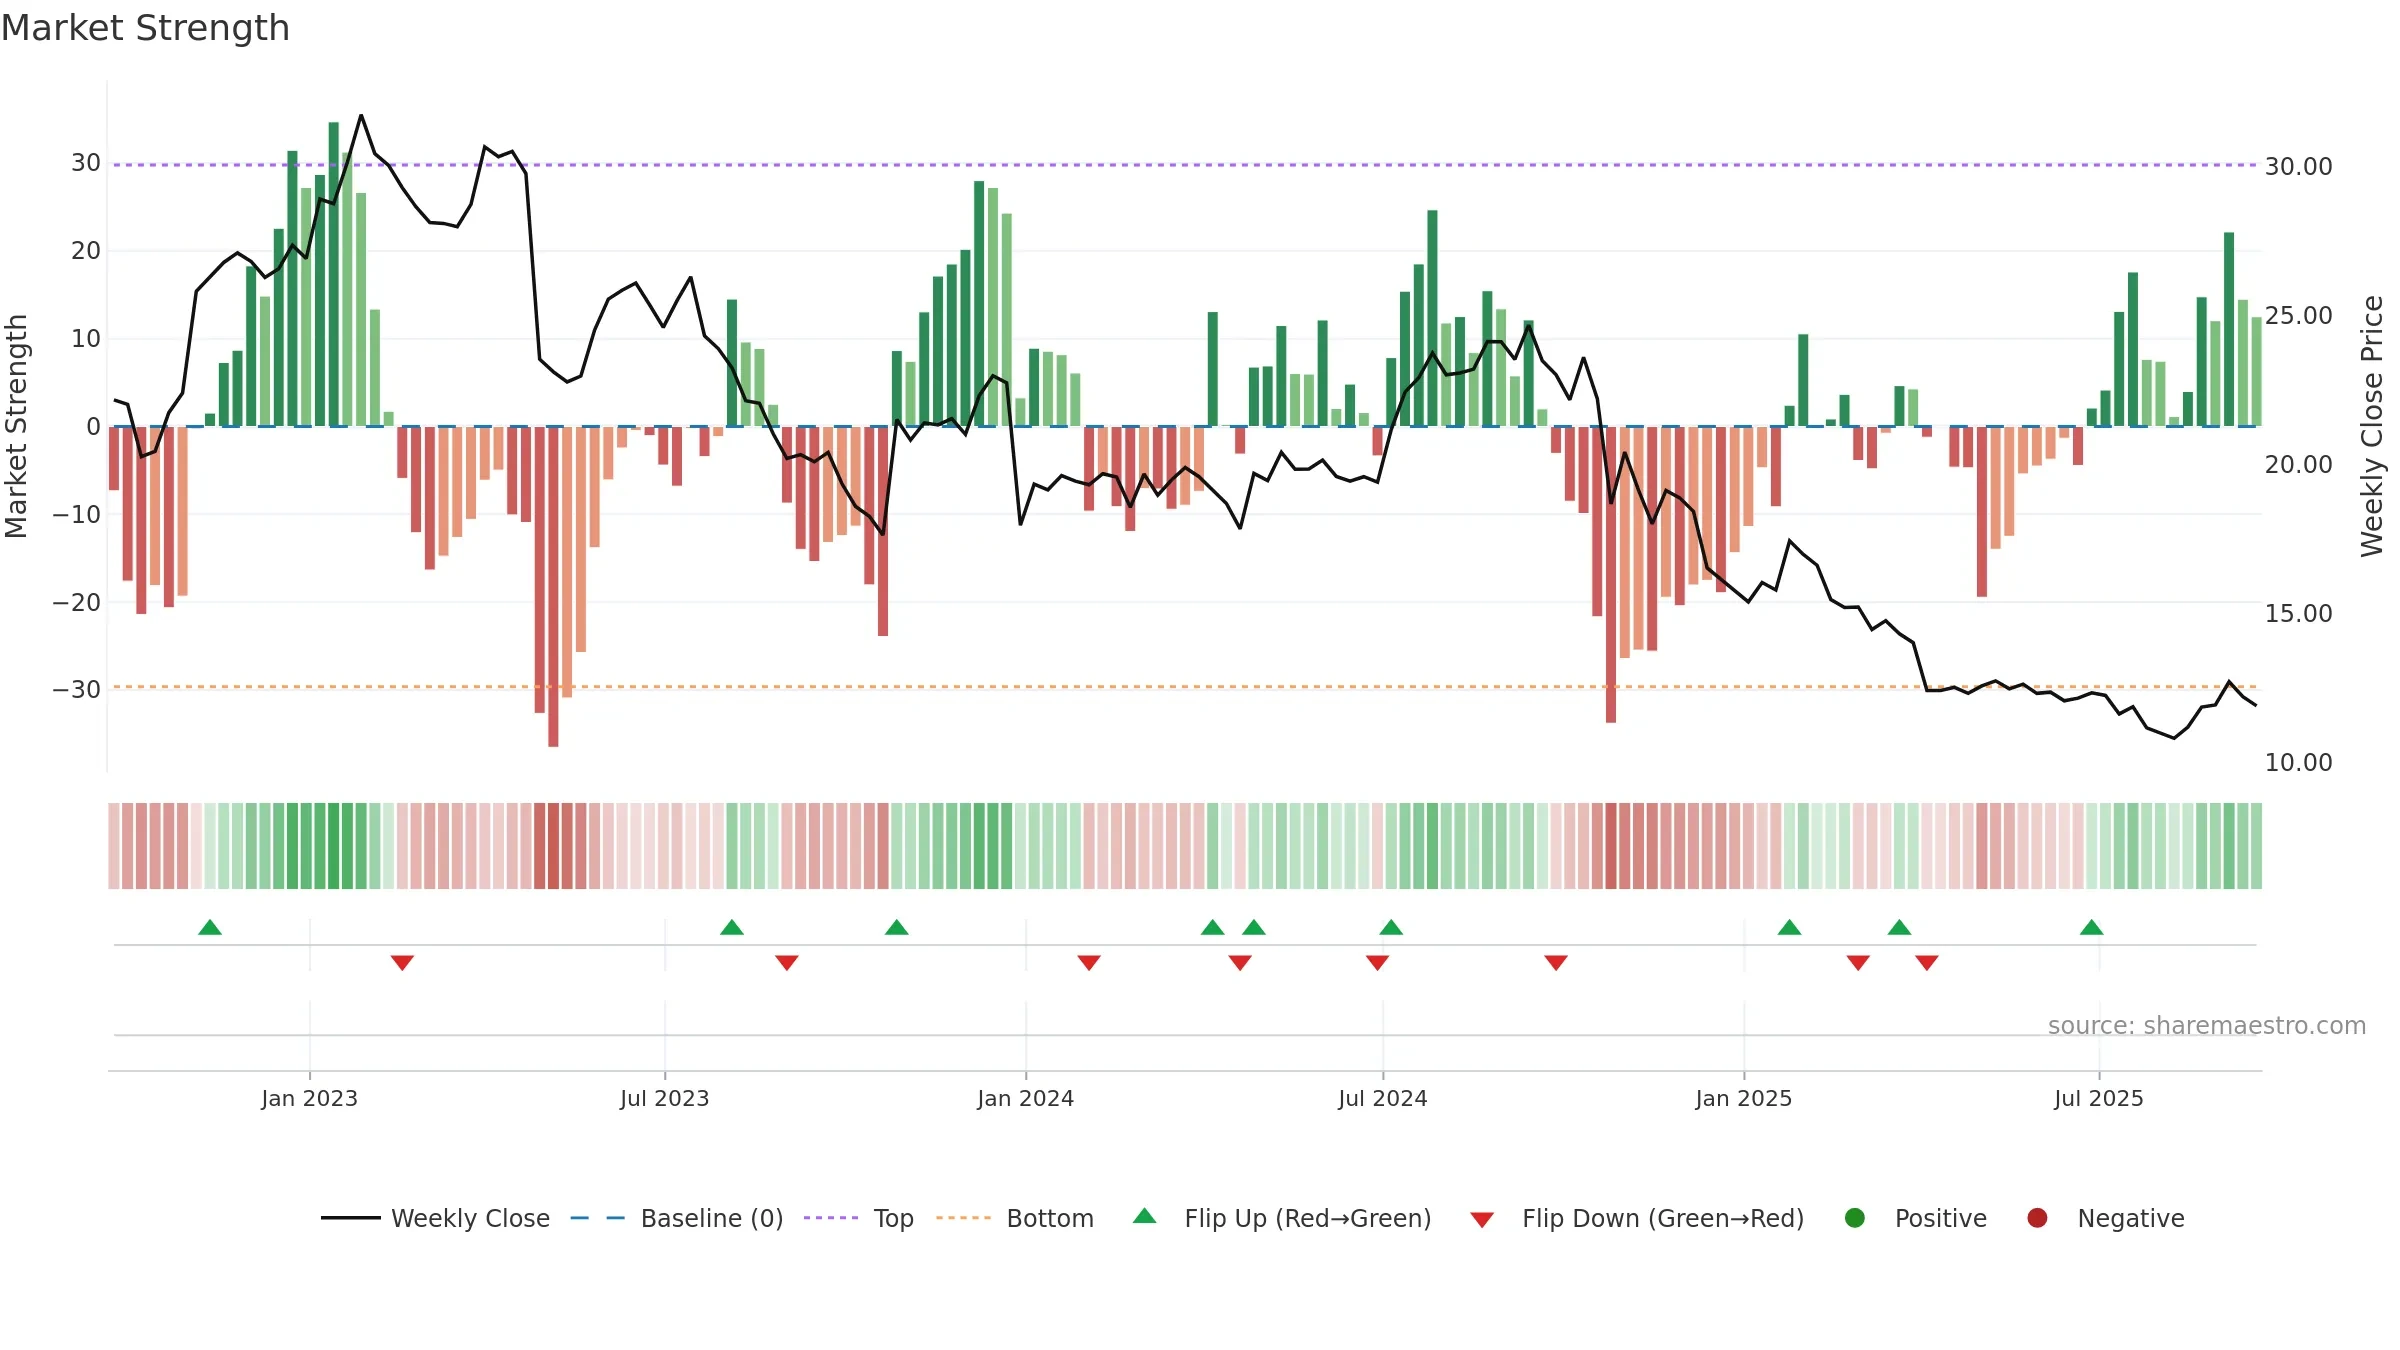Click the Jan 2024 x-axis label

click(1025, 1098)
